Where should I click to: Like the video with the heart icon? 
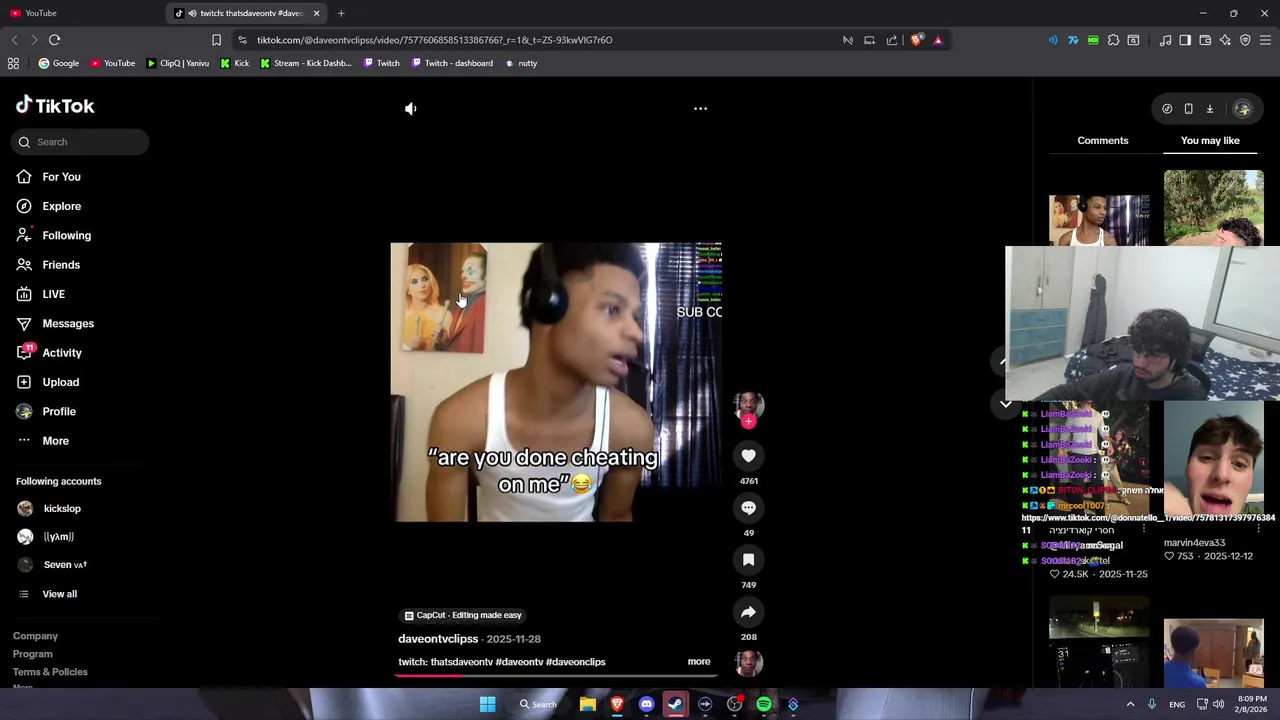coord(748,456)
